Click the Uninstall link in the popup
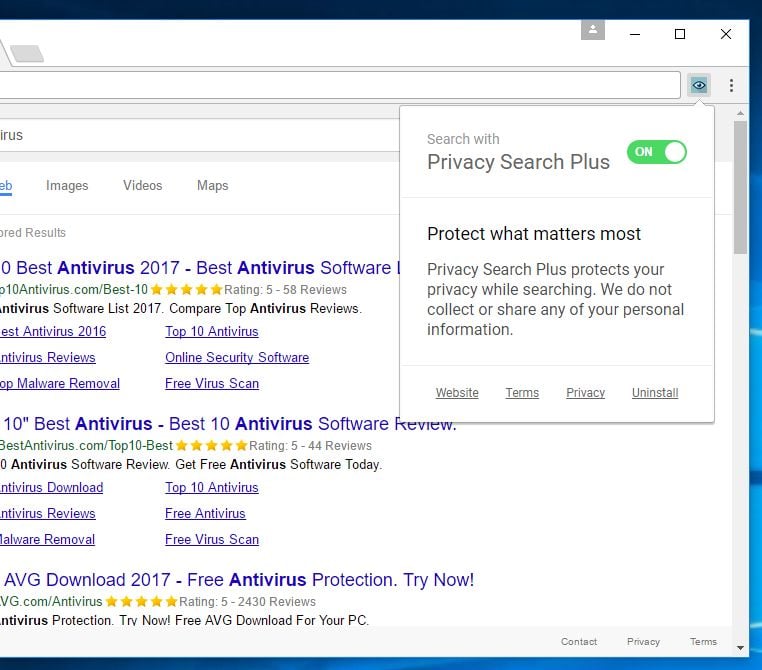Viewport: 762px width, 670px height. coord(655,393)
